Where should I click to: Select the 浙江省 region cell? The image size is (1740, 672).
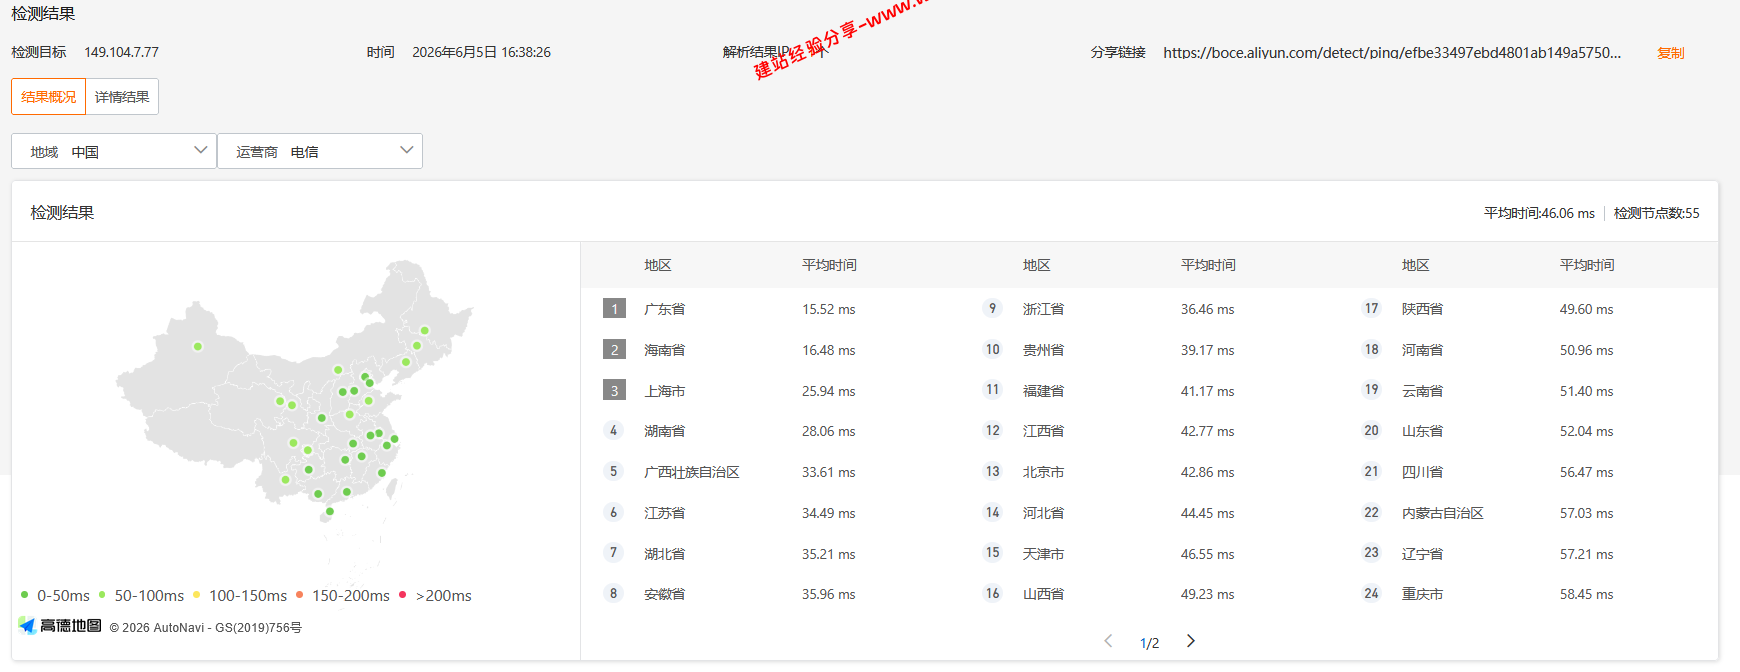click(1044, 309)
